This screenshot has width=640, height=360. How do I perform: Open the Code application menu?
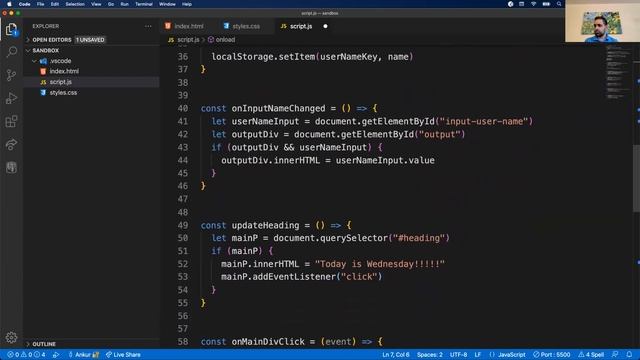pos(24,4)
